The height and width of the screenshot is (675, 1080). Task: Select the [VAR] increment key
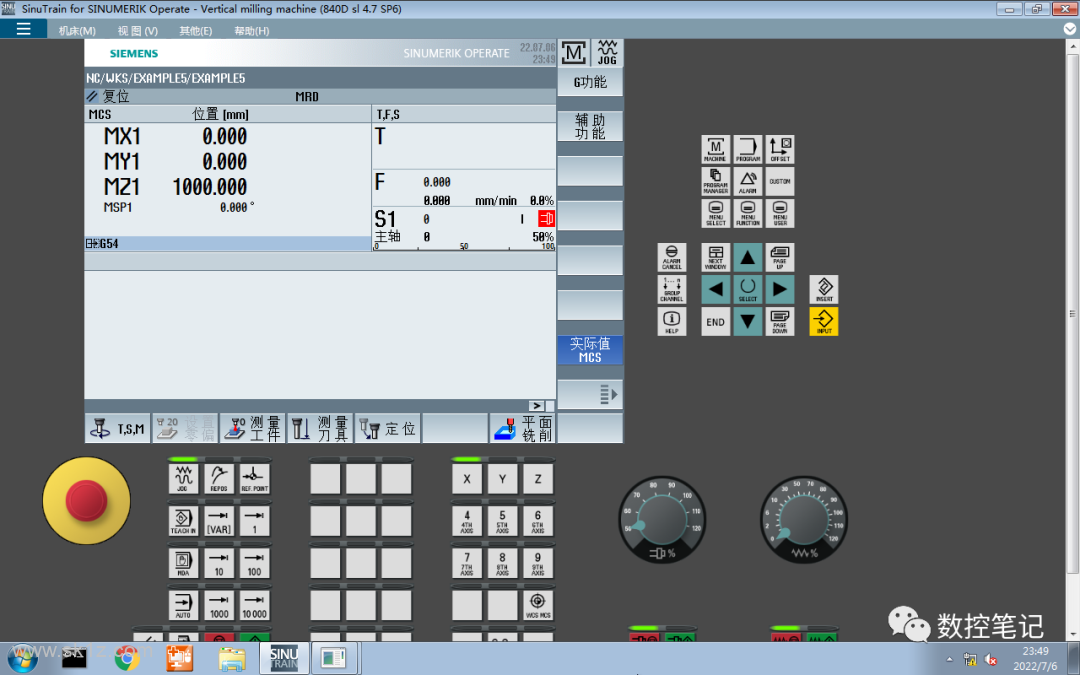[x=219, y=521]
